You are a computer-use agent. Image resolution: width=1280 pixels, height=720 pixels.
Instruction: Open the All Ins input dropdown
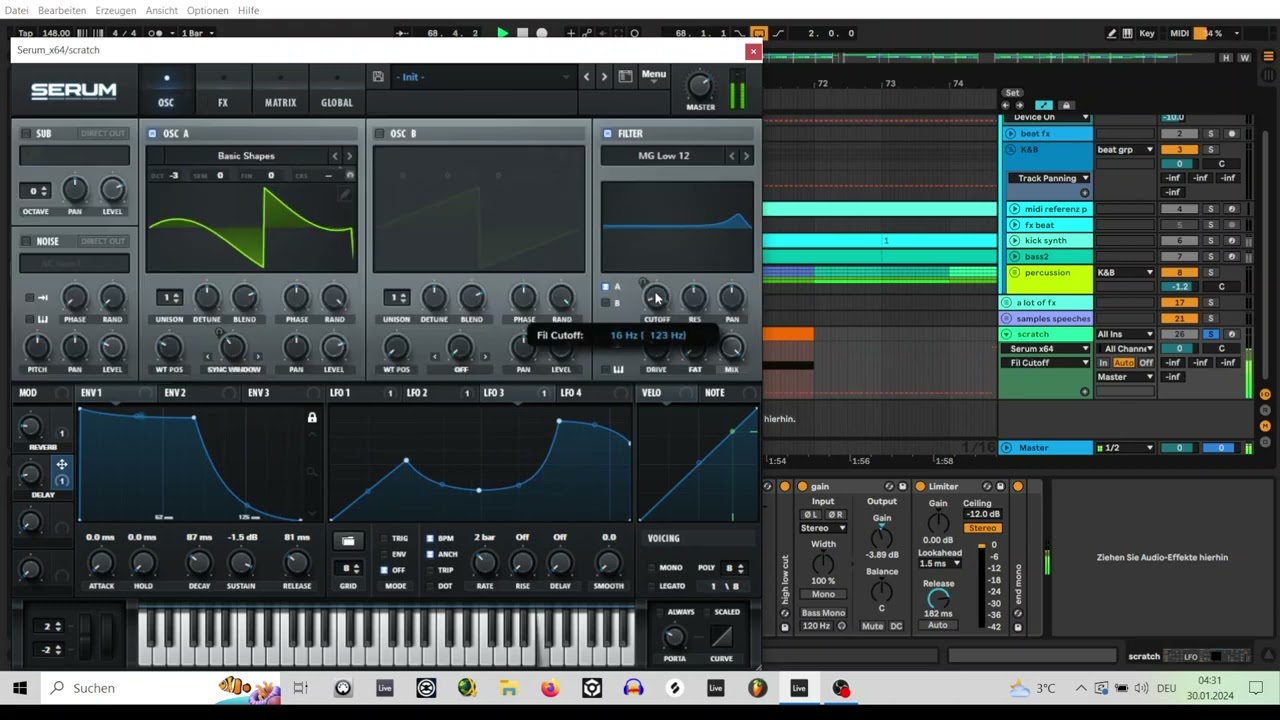click(x=1125, y=334)
